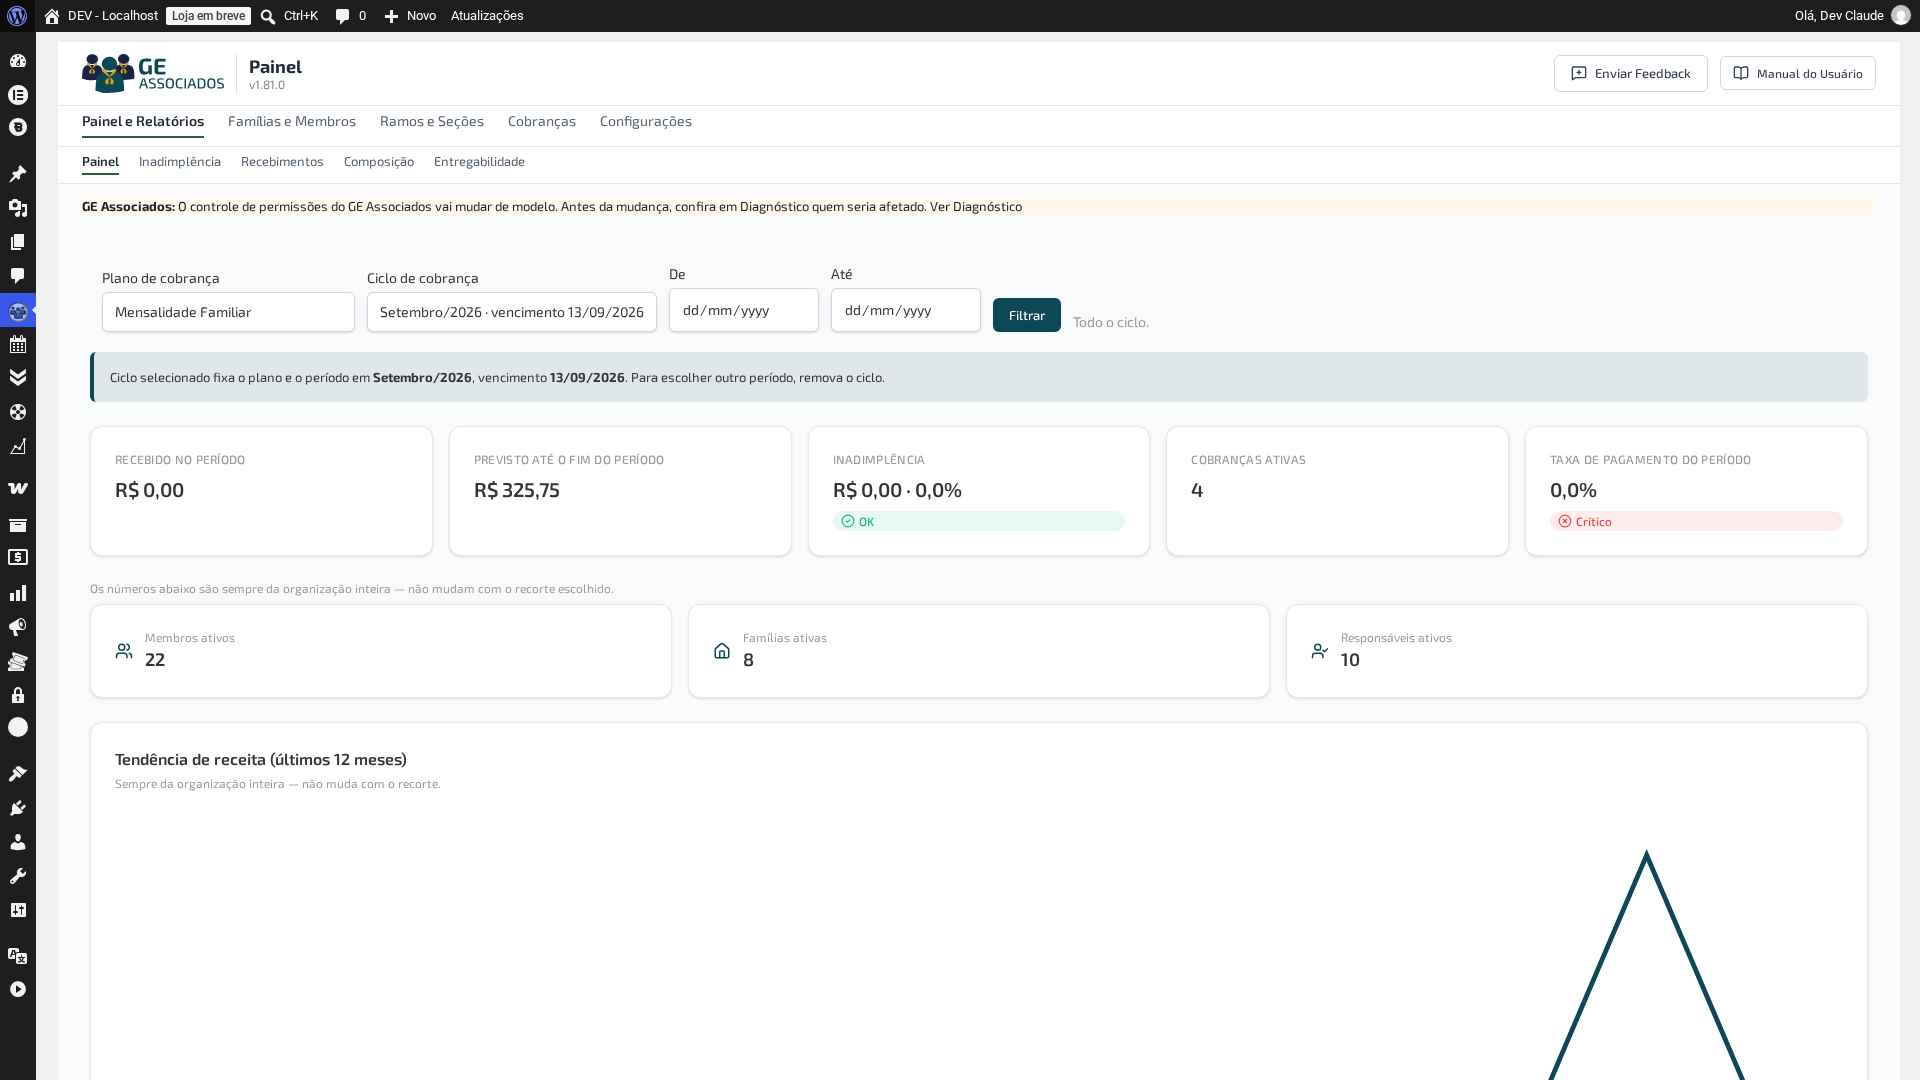Open Comments via the sidebar speech bubble icon

click(x=18, y=276)
